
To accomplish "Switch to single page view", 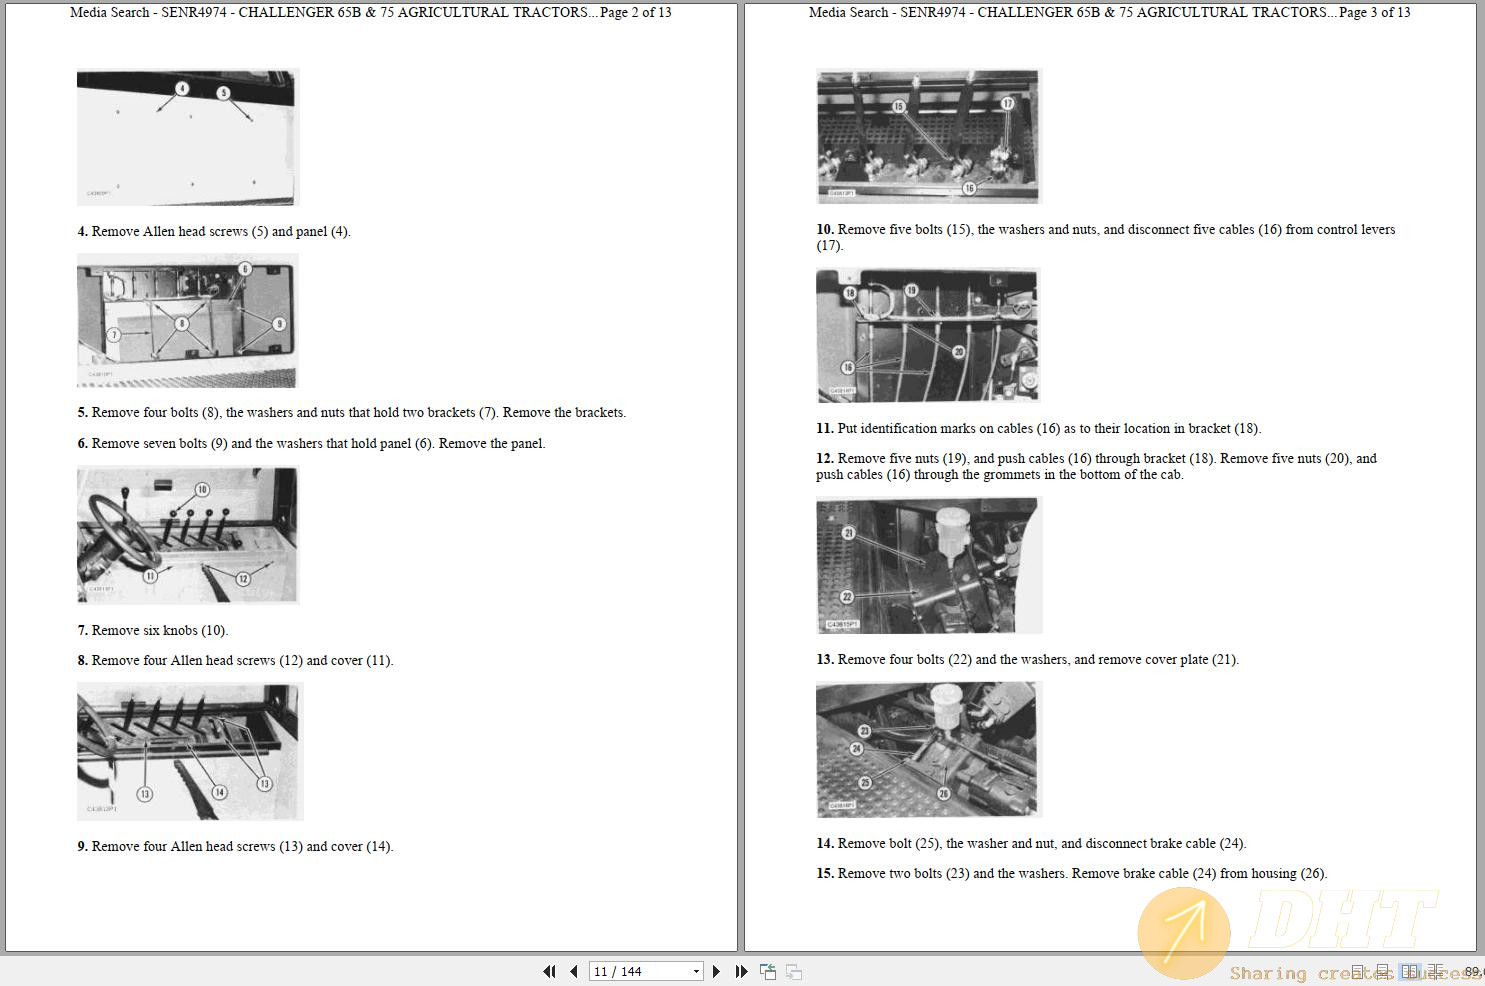I will click(x=1358, y=971).
